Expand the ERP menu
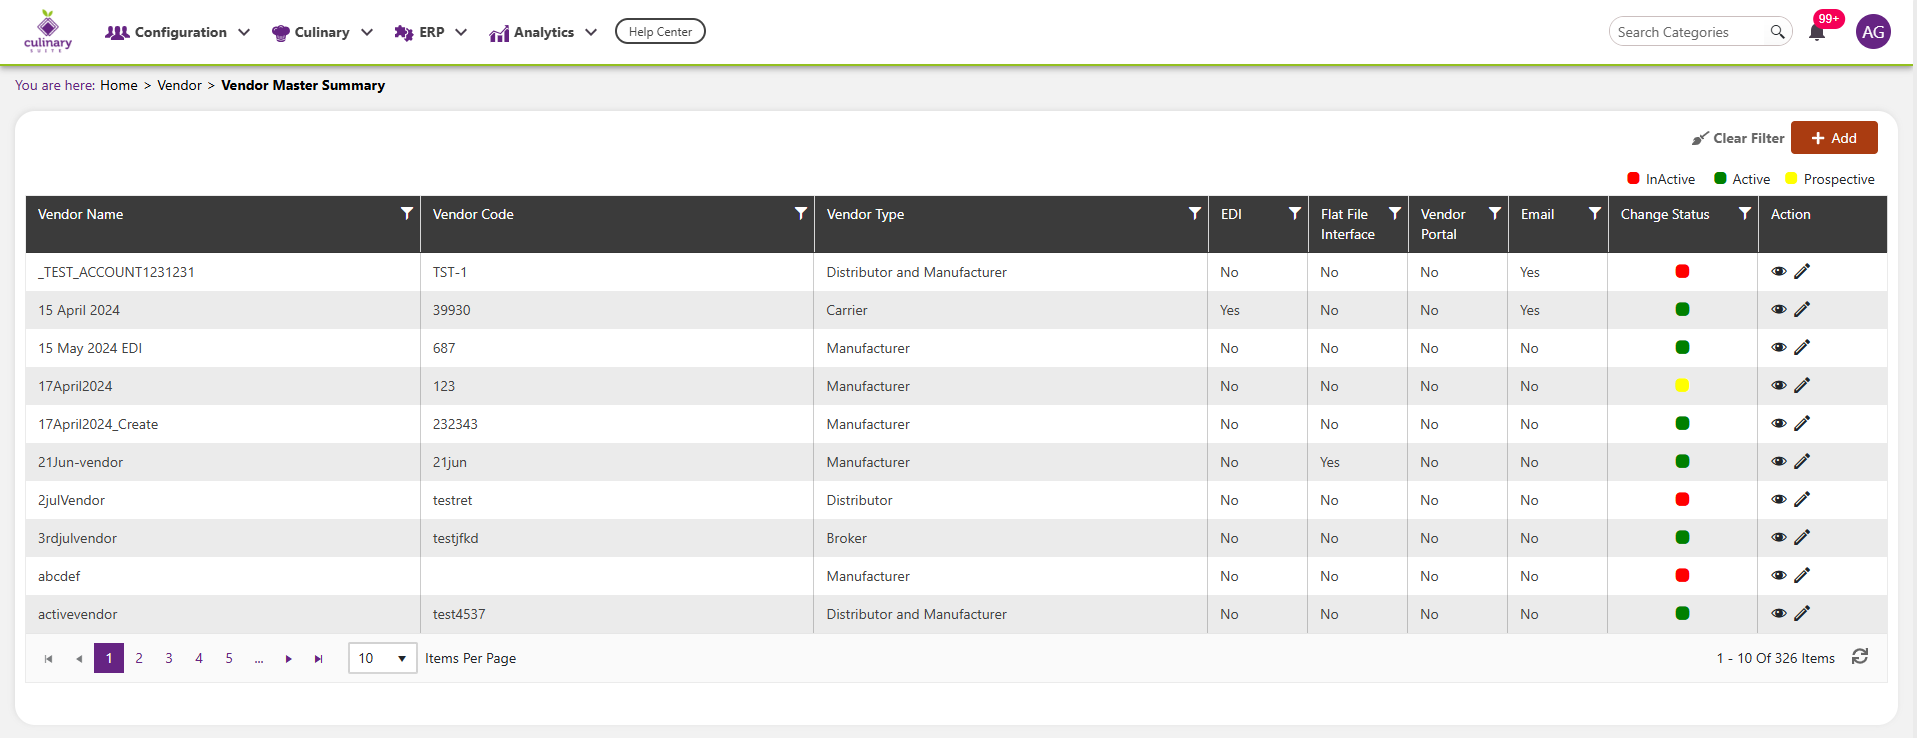Screen dimensions: 1917x738 click(431, 32)
